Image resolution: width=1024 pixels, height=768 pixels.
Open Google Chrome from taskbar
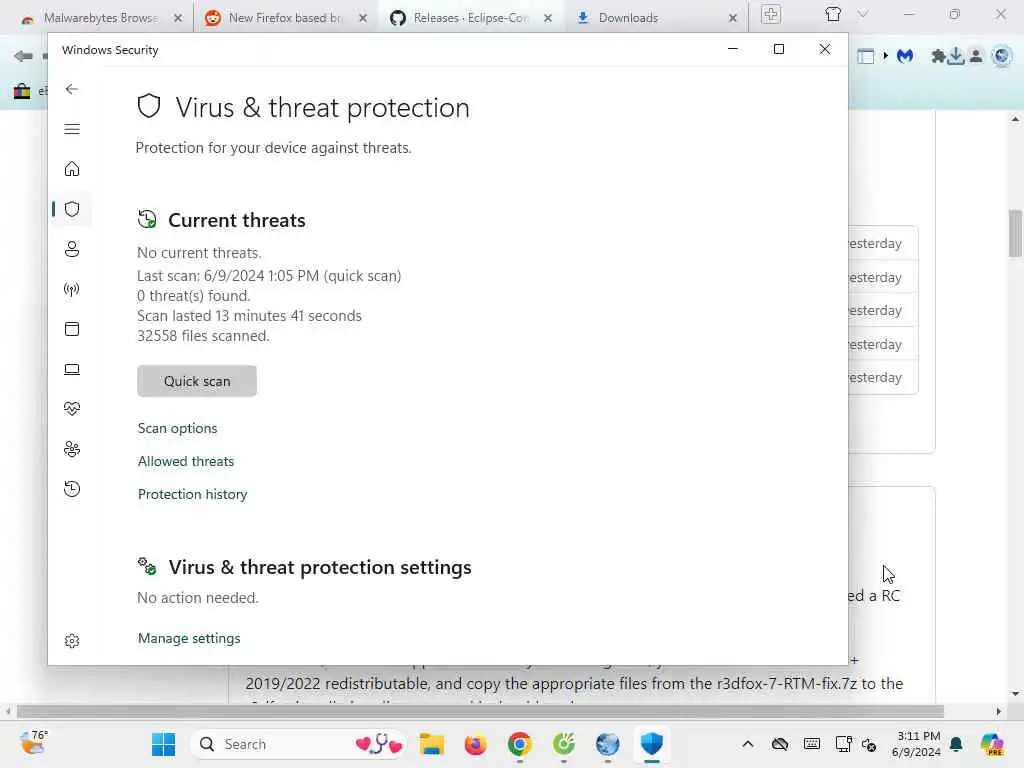pos(520,744)
